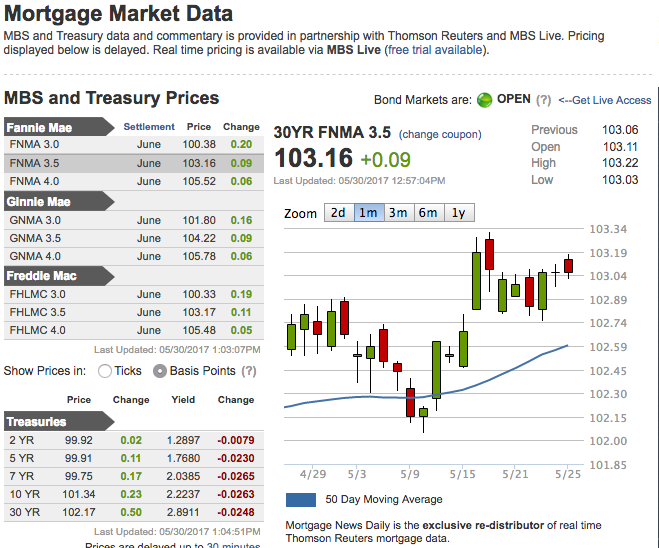Click the 10 YR treasury label
Image resolution: width=659 pixels, height=548 pixels.
click(24, 495)
